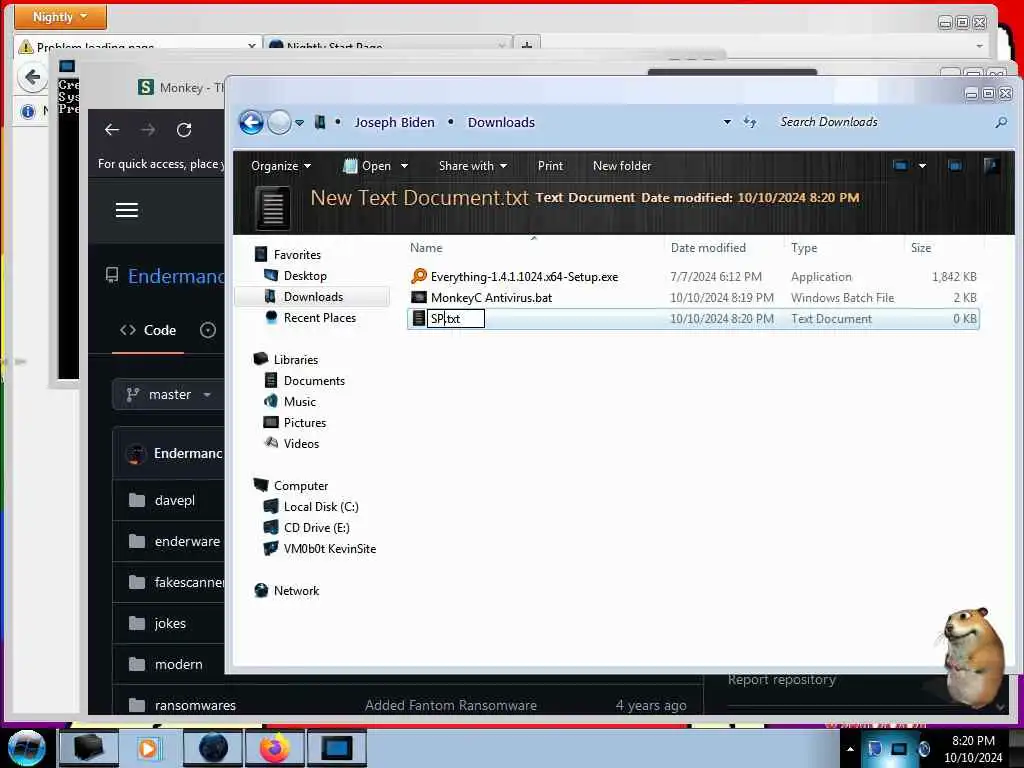
Task: Open the Share with menu
Action: click(473, 166)
